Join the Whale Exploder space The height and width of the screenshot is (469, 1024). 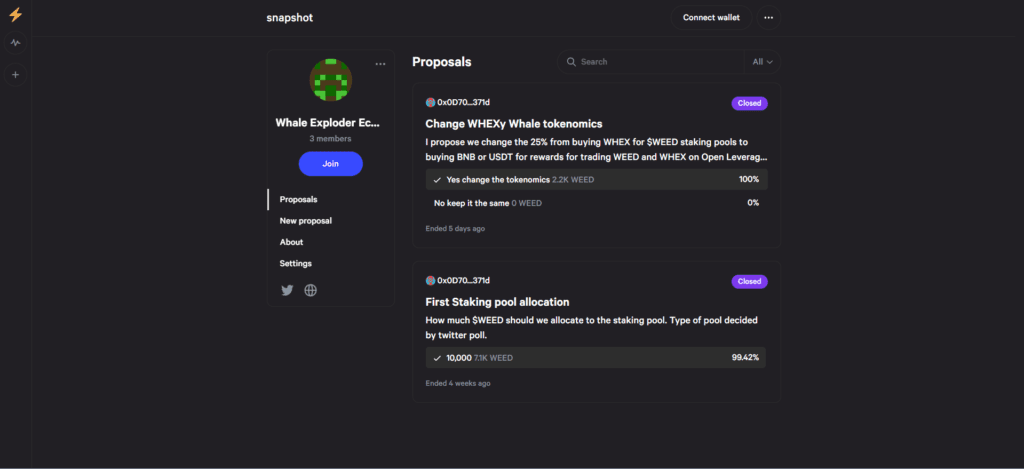pos(330,164)
